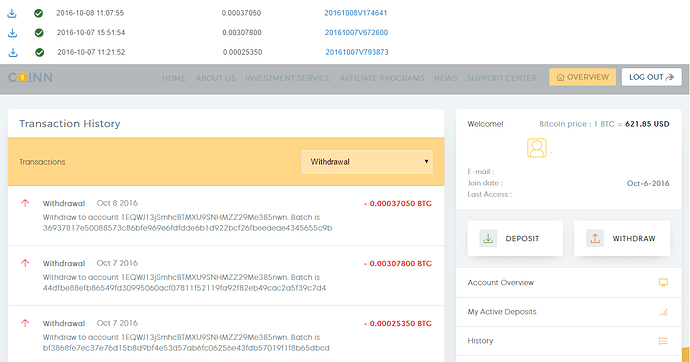This screenshot has height=362, width=690.
Task: Click the WITHDRAW button
Action: 622,238
